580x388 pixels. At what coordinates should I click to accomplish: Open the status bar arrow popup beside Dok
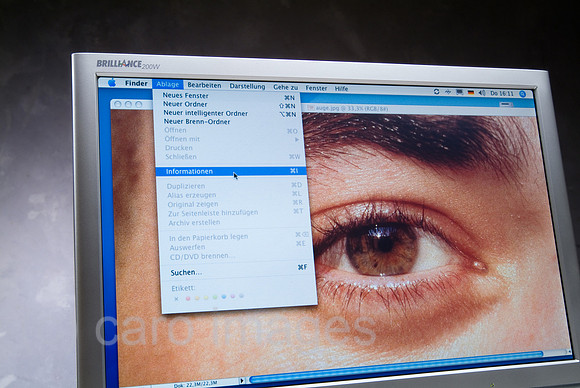click(x=242, y=380)
